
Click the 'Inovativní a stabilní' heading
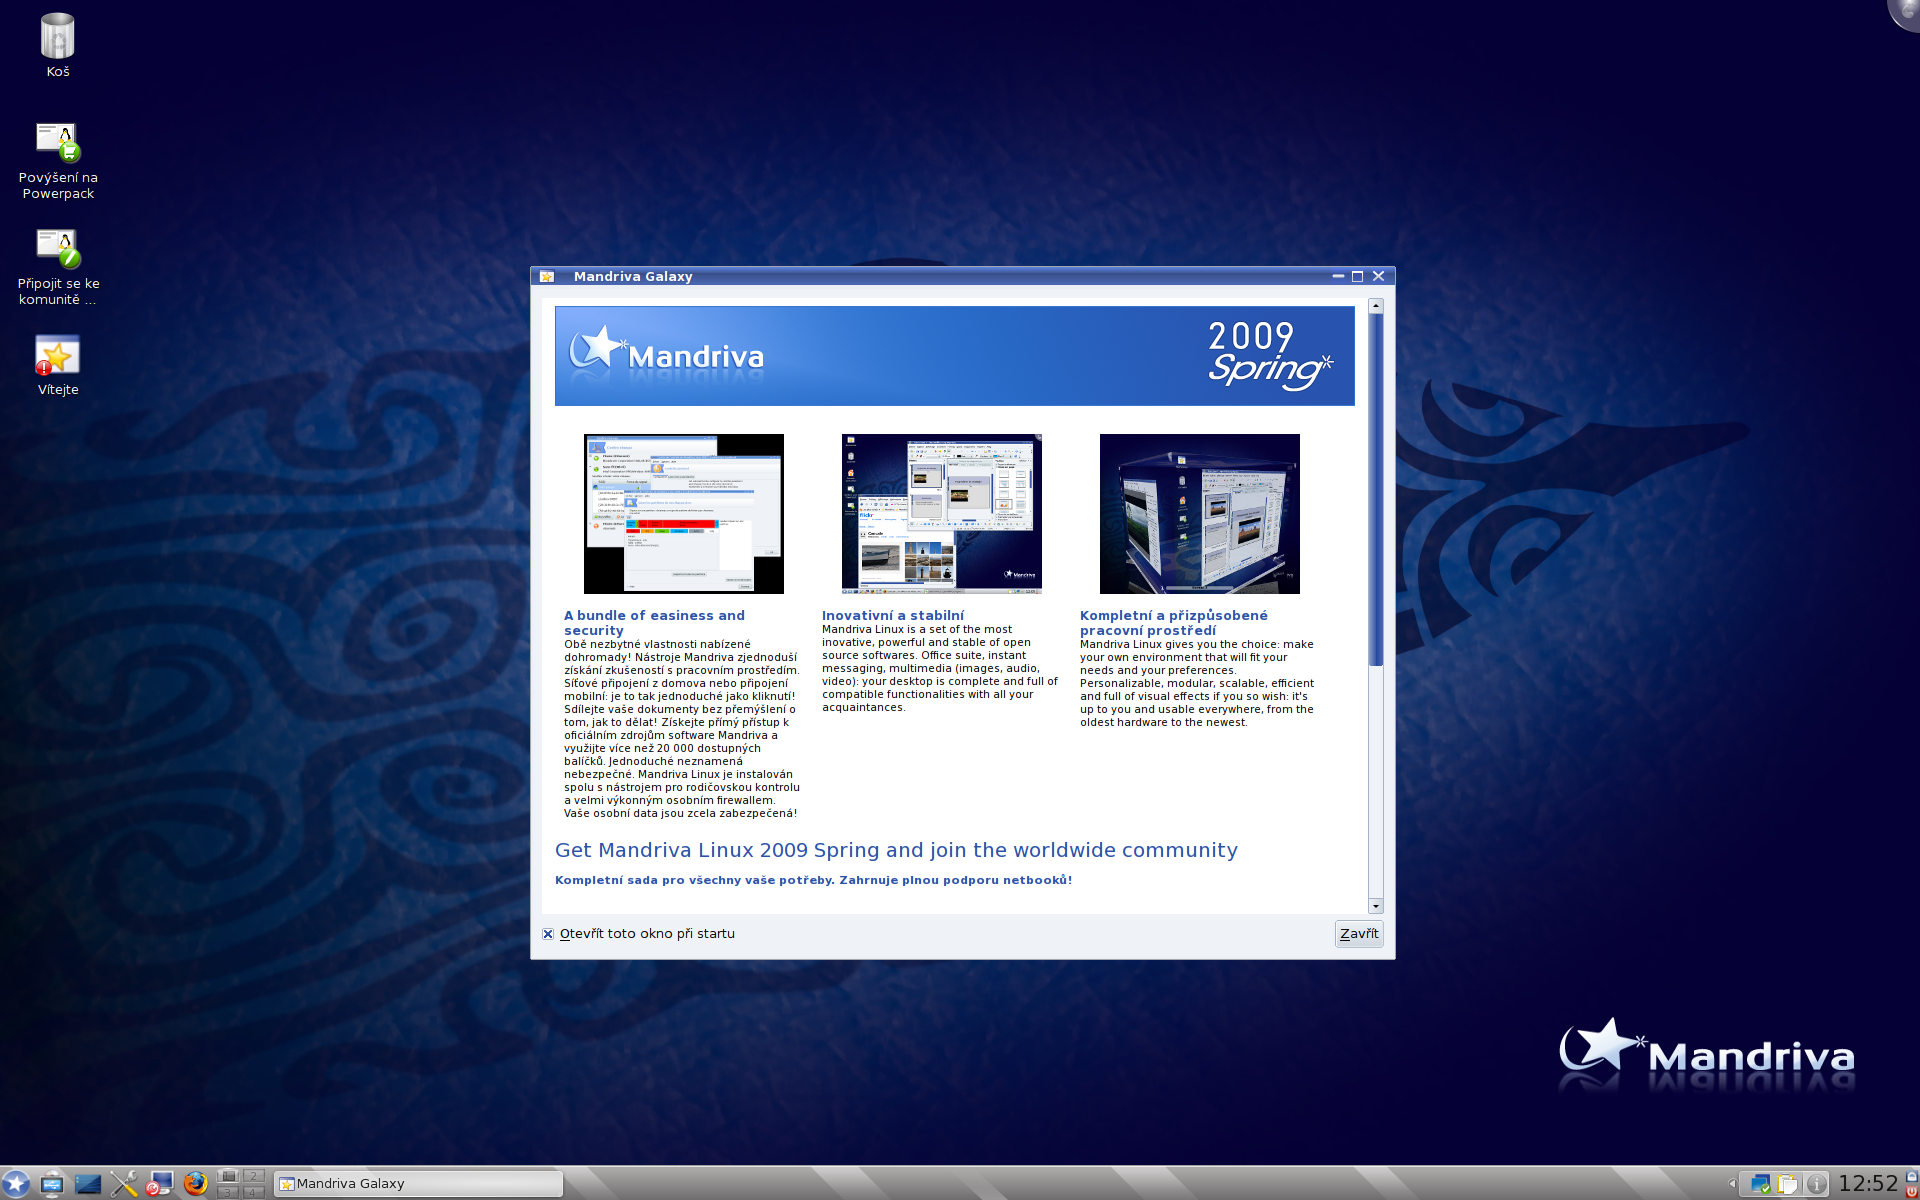point(893,616)
